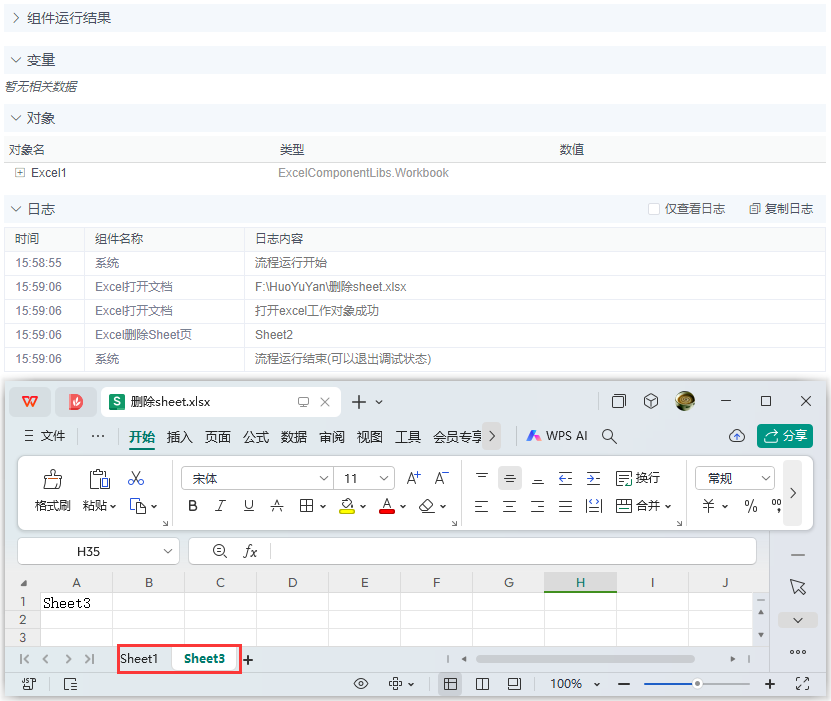Open the fill color dropdown arrow
Image resolution: width=831 pixels, height=701 pixels.
[x=363, y=506]
